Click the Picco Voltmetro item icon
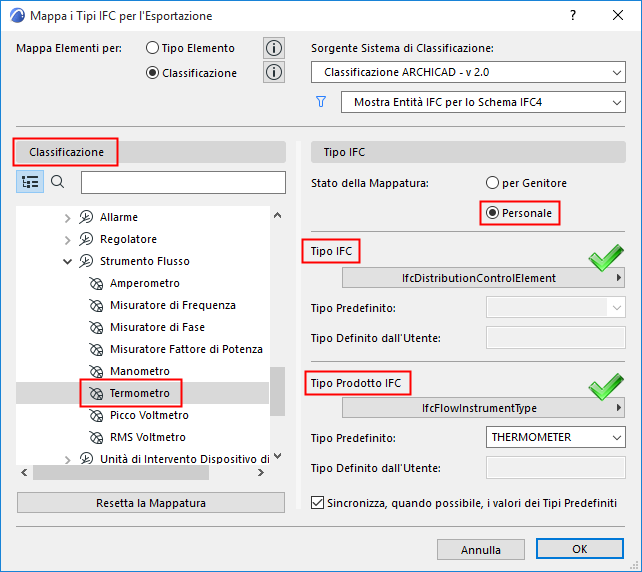The height and width of the screenshot is (572, 642). 96,415
